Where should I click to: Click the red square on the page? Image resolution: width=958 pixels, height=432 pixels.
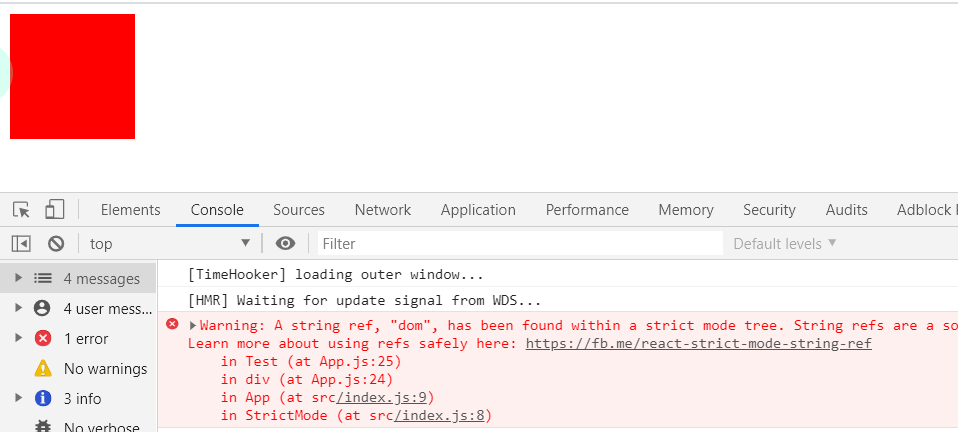tap(72, 76)
